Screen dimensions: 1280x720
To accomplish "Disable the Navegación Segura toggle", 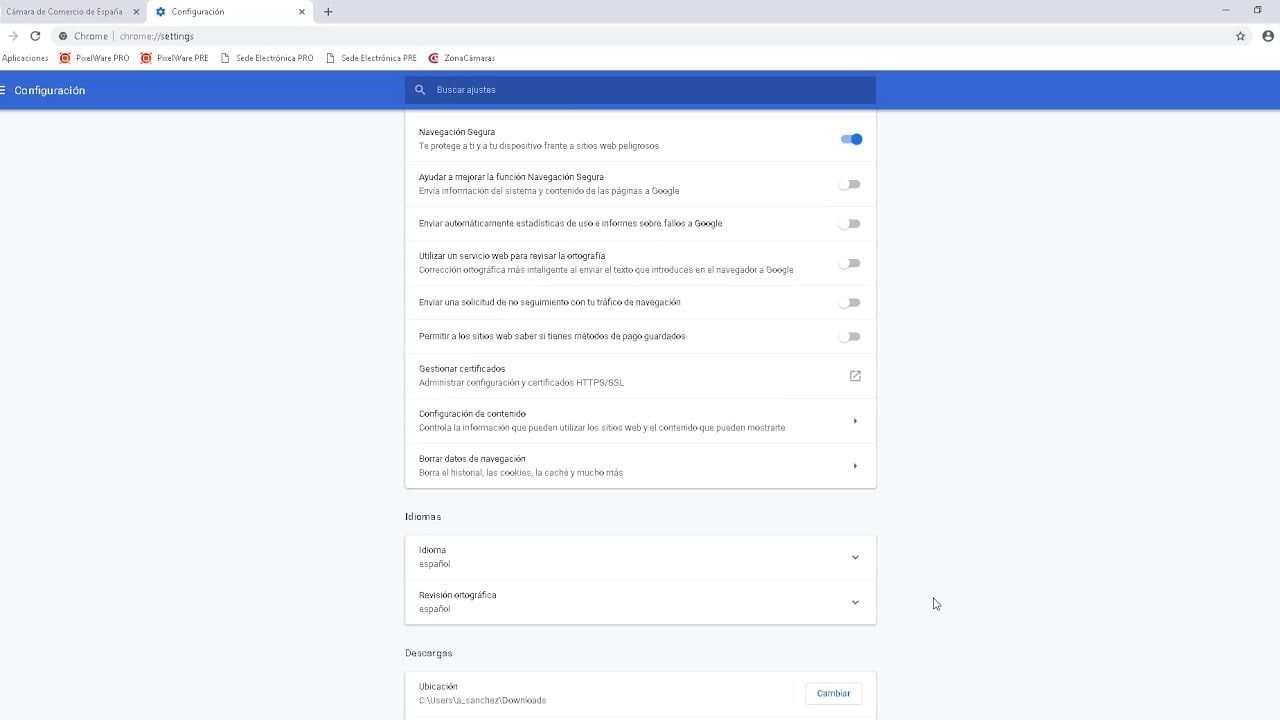I will point(851,139).
